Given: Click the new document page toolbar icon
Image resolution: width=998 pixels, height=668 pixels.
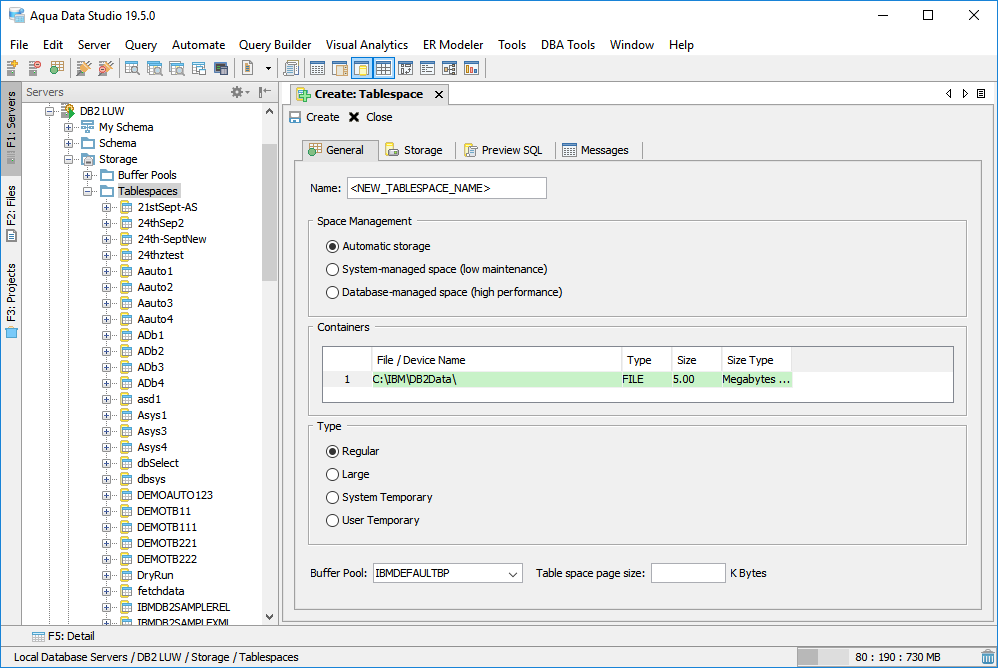Looking at the screenshot, I should 248,68.
